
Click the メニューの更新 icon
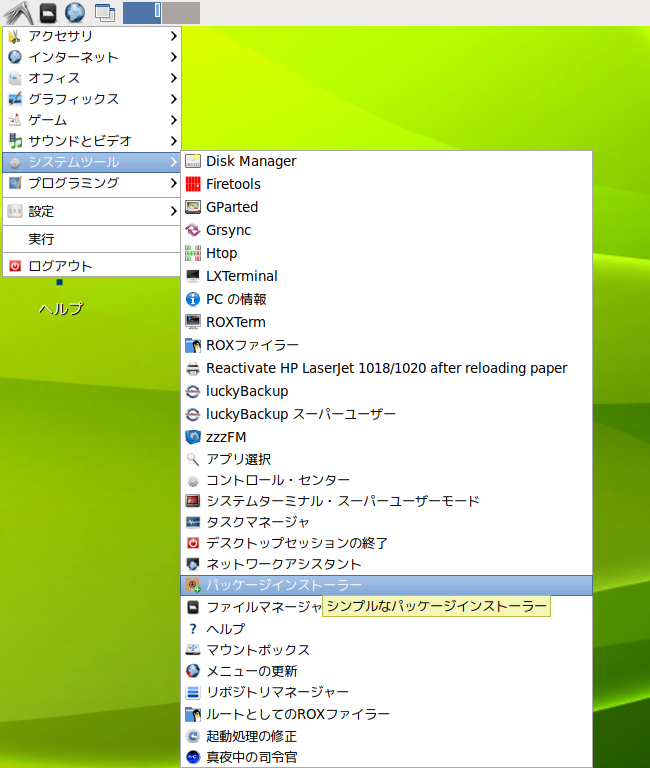point(193,671)
